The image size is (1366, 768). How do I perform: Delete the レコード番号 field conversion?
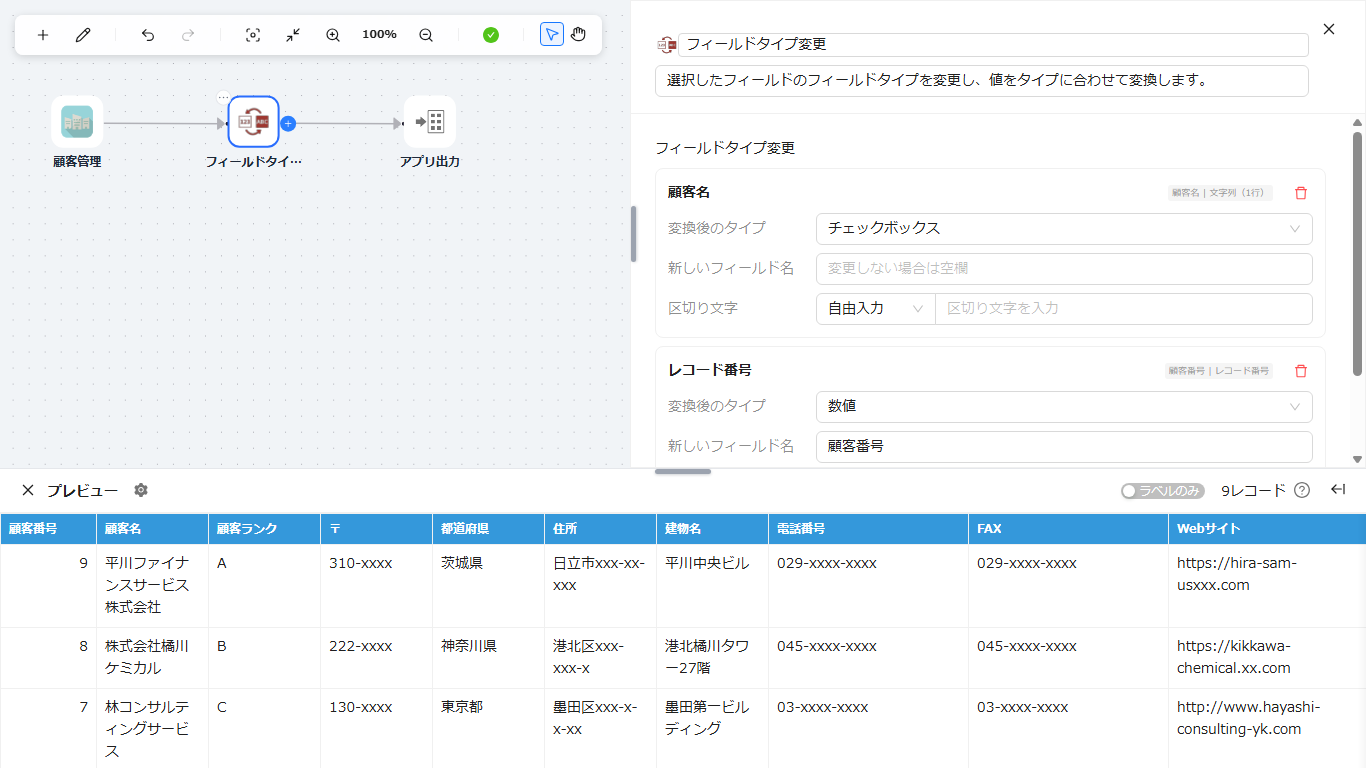click(1301, 371)
